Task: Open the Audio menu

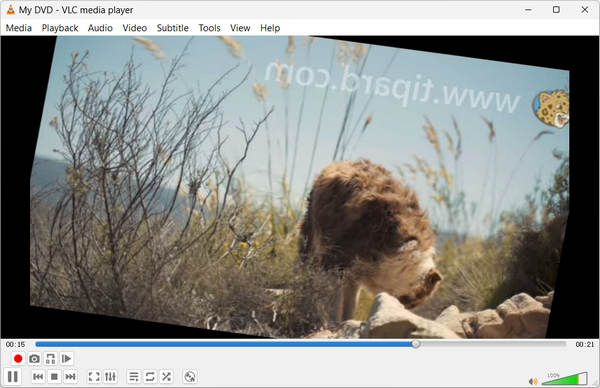Action: tap(100, 28)
